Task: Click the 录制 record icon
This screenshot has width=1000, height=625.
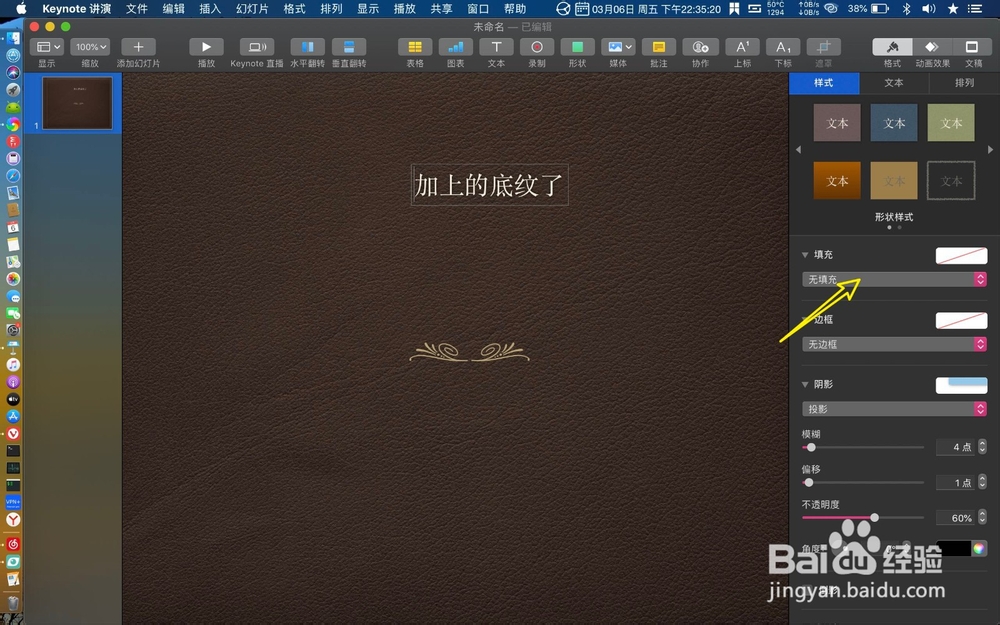Action: pyautogui.click(x=537, y=47)
